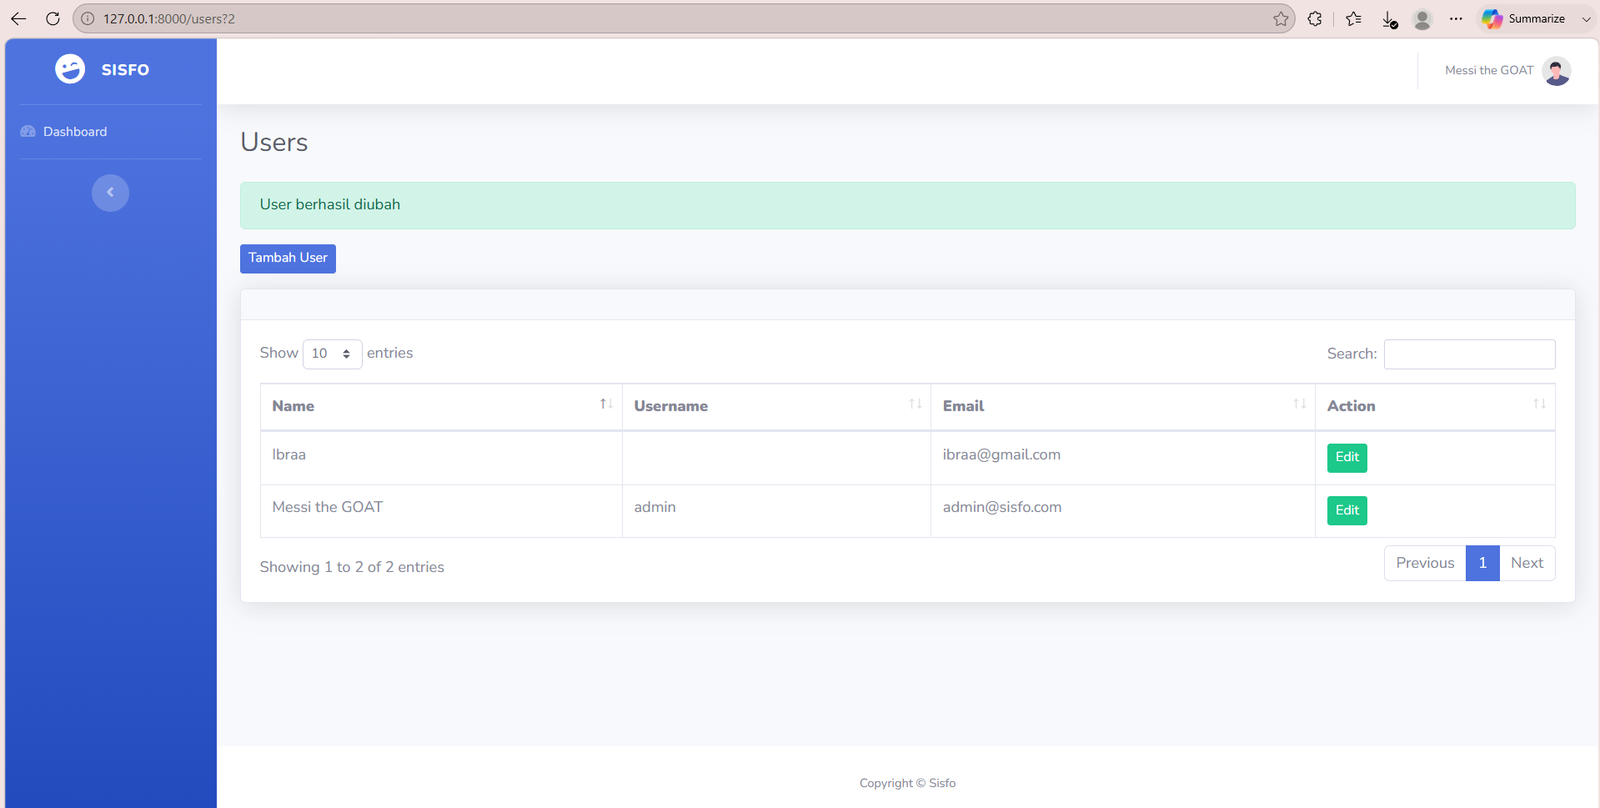Open the Show entries count dropdown

pyautogui.click(x=332, y=354)
